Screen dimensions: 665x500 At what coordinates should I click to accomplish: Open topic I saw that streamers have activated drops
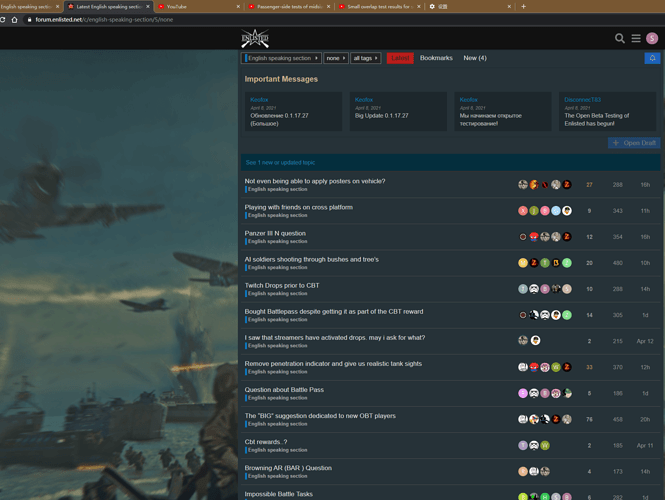pyautogui.click(x=335, y=338)
